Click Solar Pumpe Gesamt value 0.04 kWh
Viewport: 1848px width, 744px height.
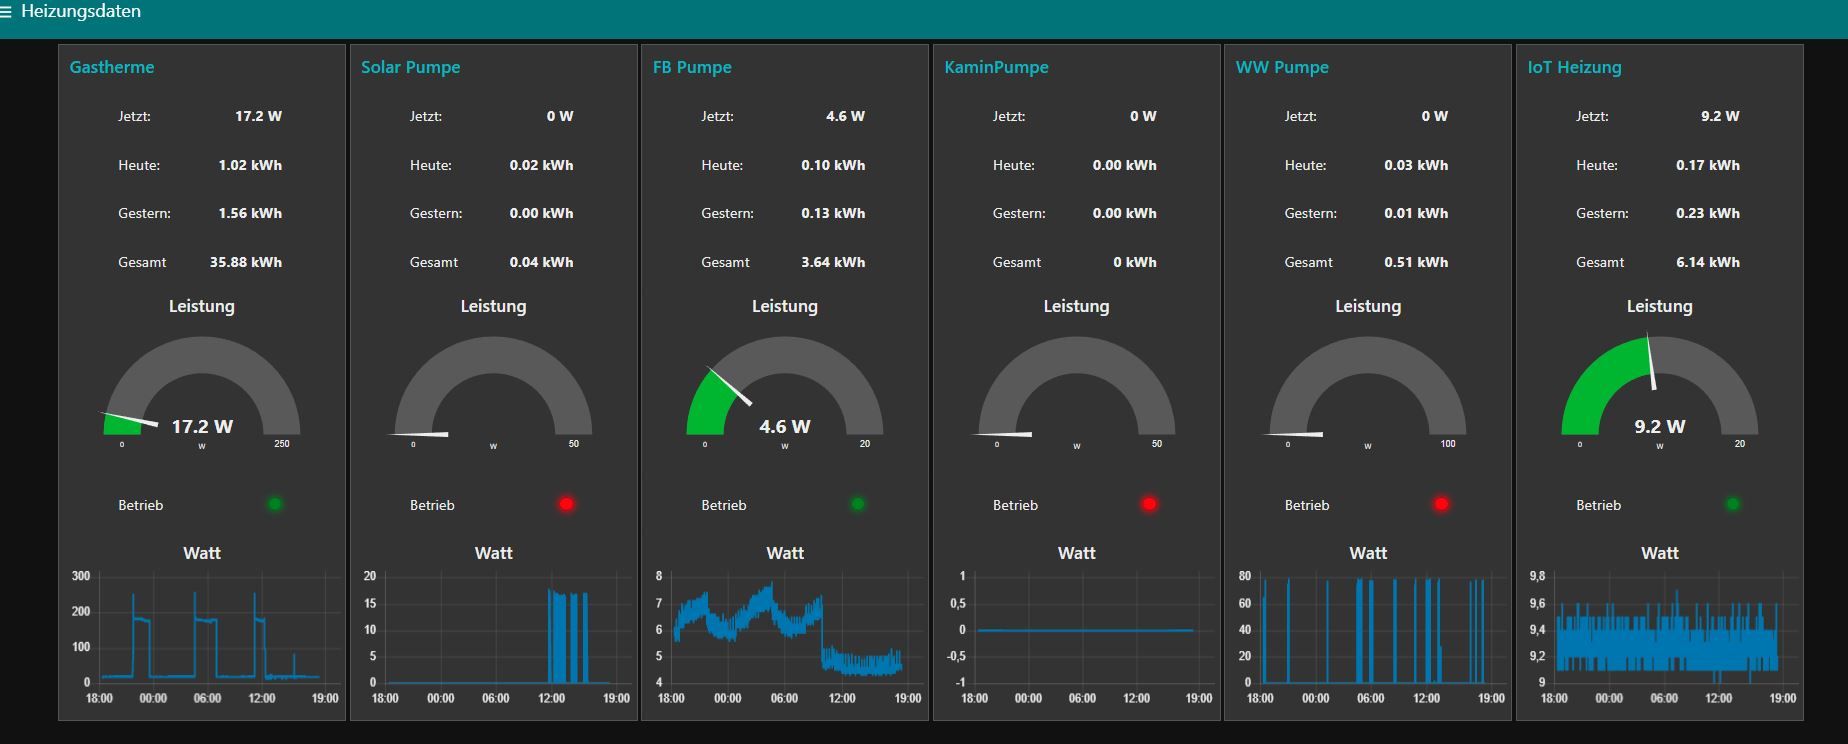(542, 262)
